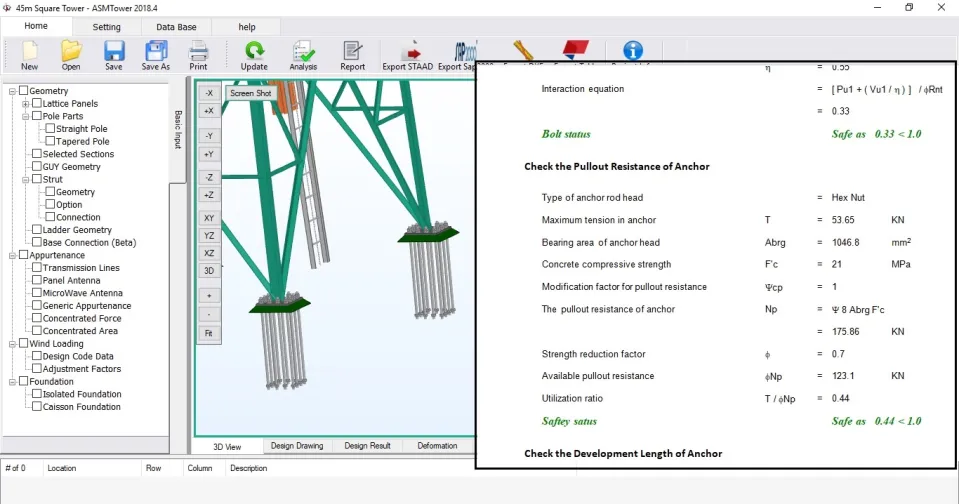Click the Export STAAD icon
Screen dimensions: 959x504
pyautogui.click(x=409, y=51)
